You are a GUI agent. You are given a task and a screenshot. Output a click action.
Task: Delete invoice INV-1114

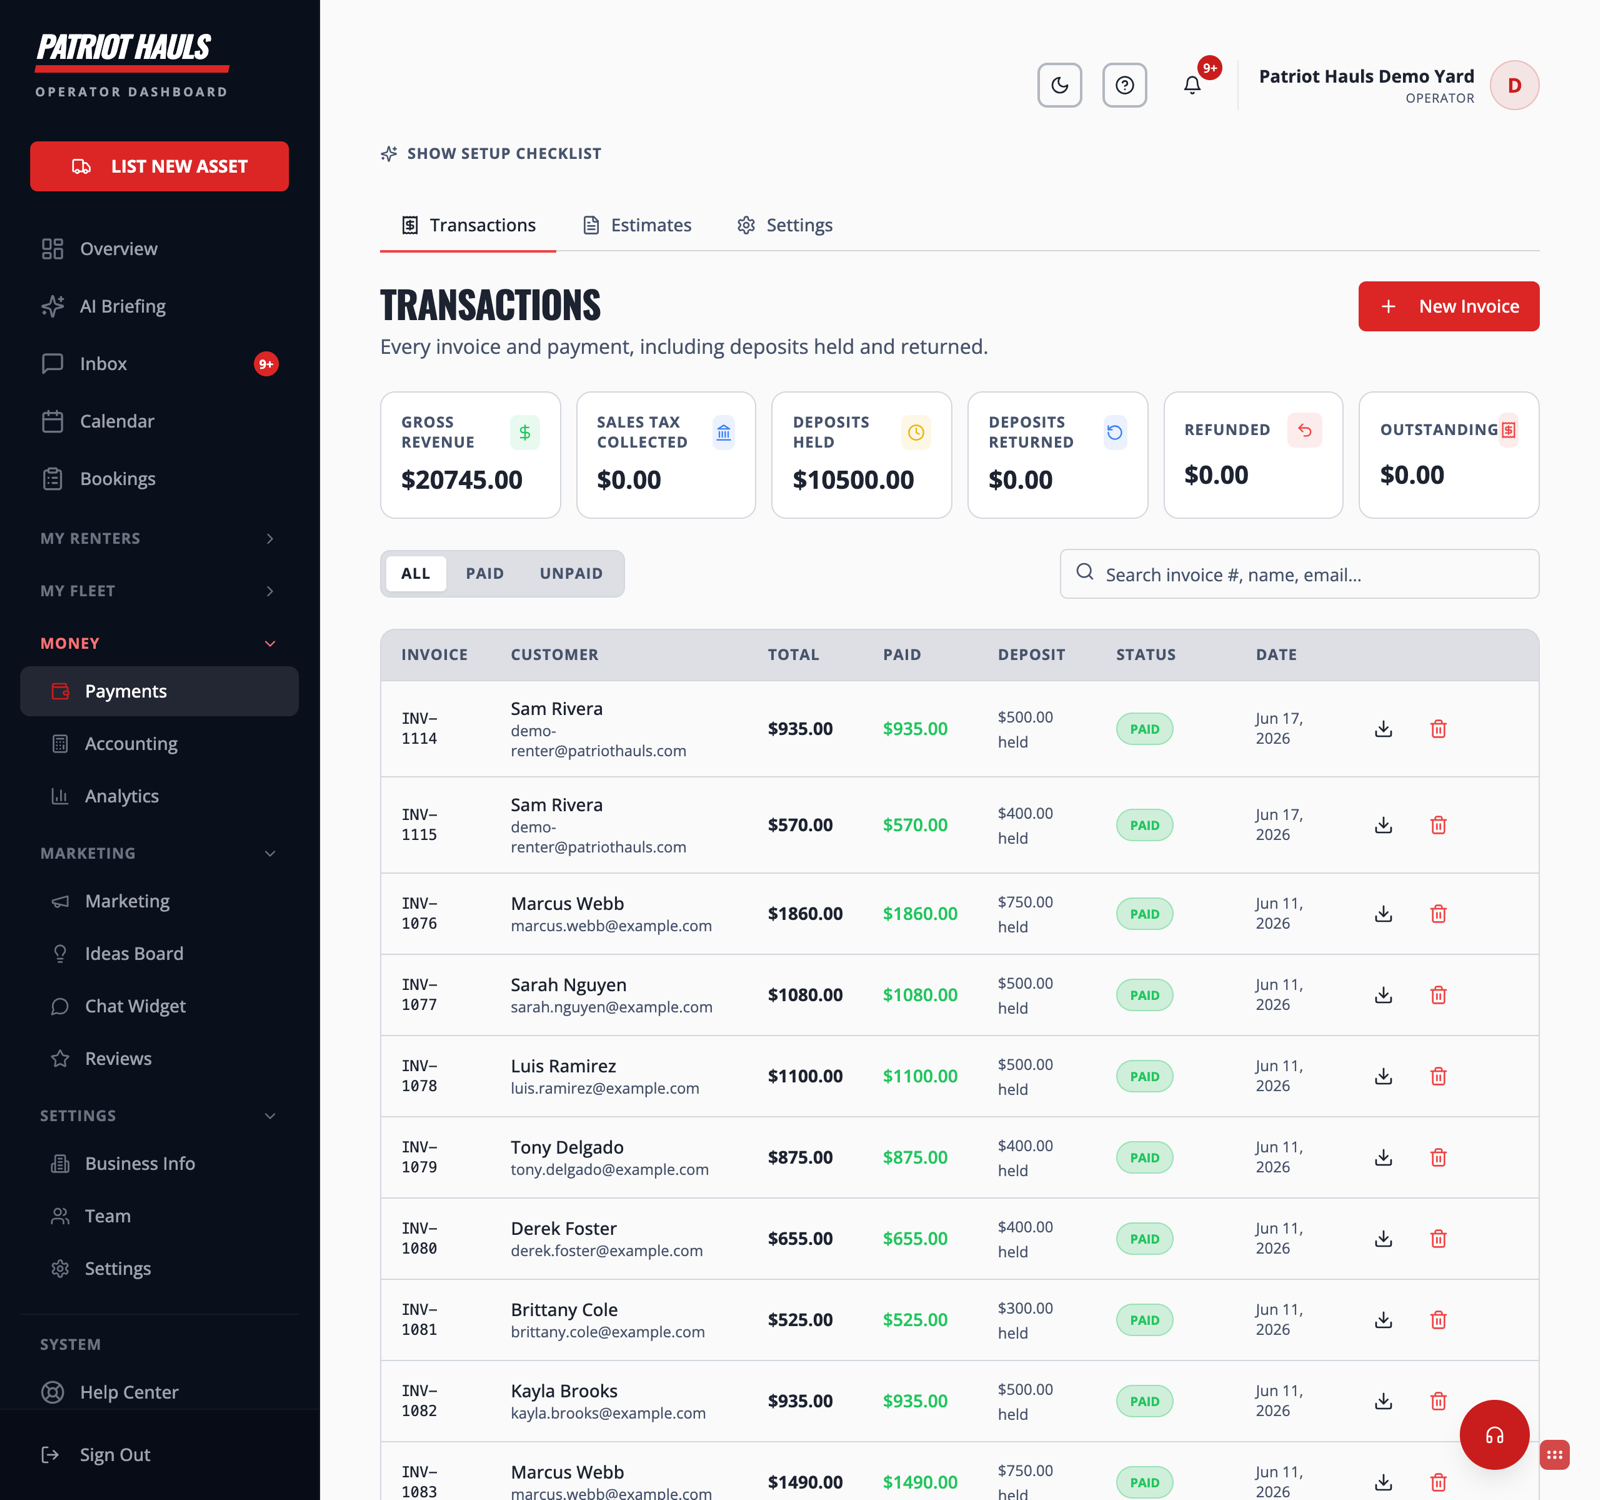pyautogui.click(x=1438, y=729)
